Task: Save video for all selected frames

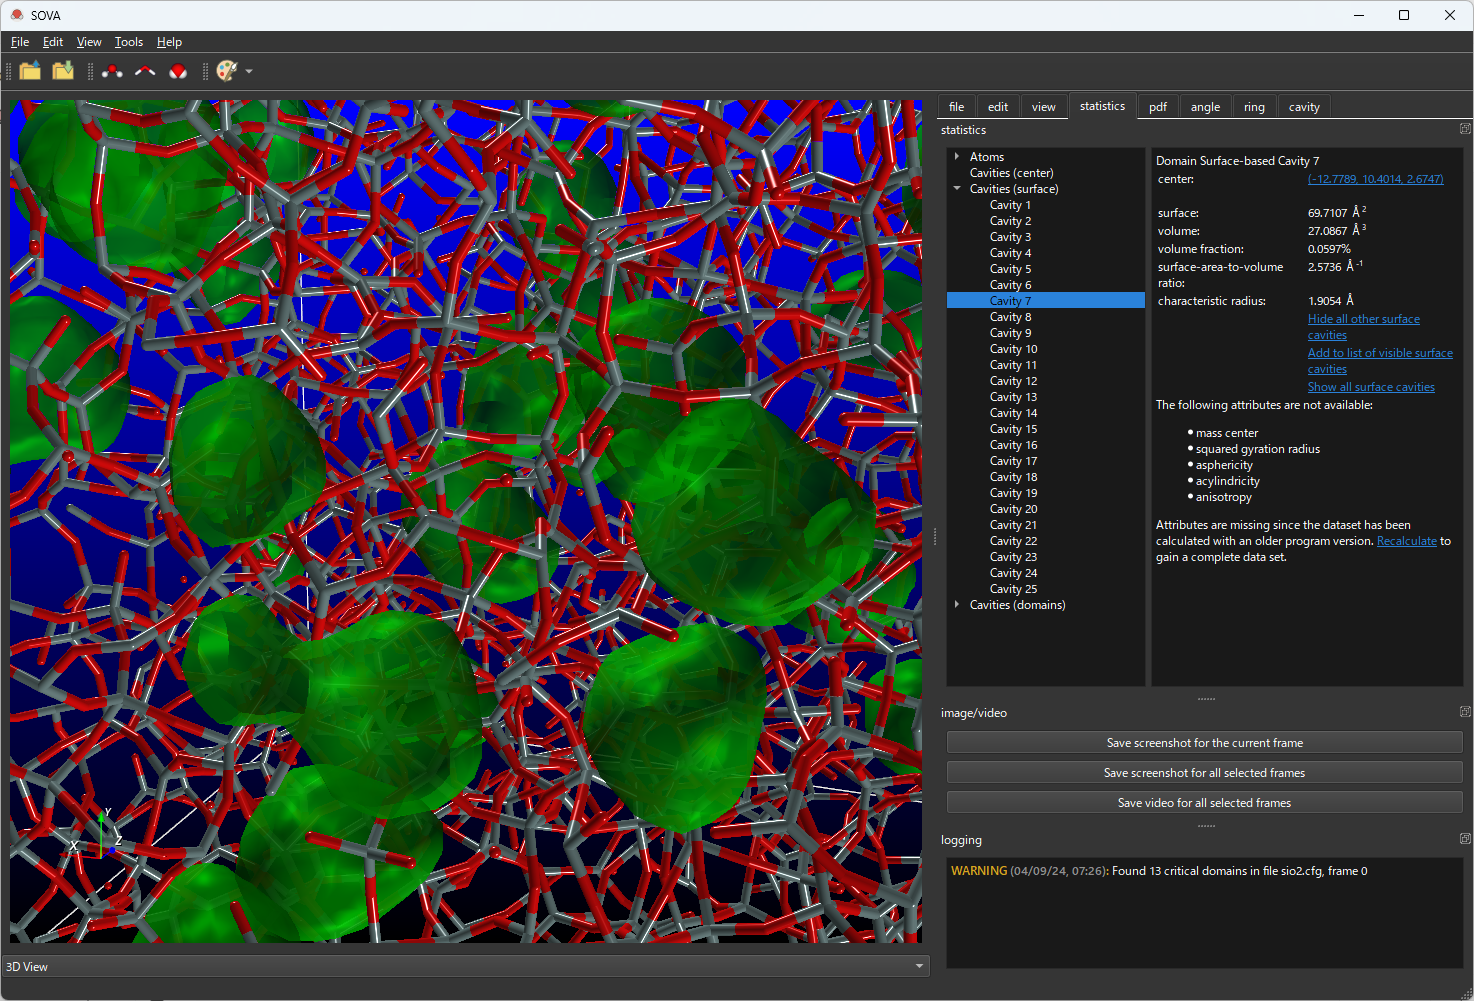Action: 1204,803
